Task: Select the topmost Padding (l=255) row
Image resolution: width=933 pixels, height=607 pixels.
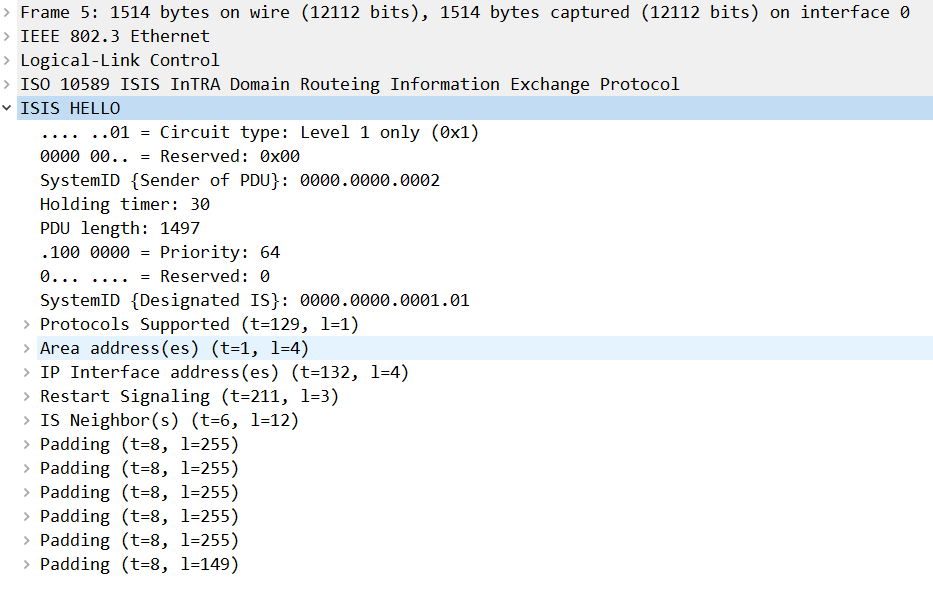Action: pyautogui.click(x=139, y=444)
